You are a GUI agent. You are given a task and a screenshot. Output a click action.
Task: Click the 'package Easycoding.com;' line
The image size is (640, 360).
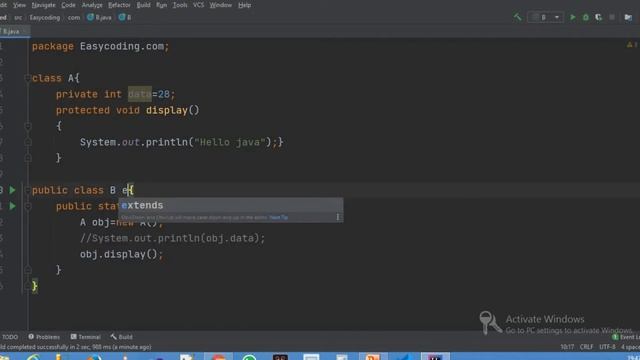[x=100, y=46]
